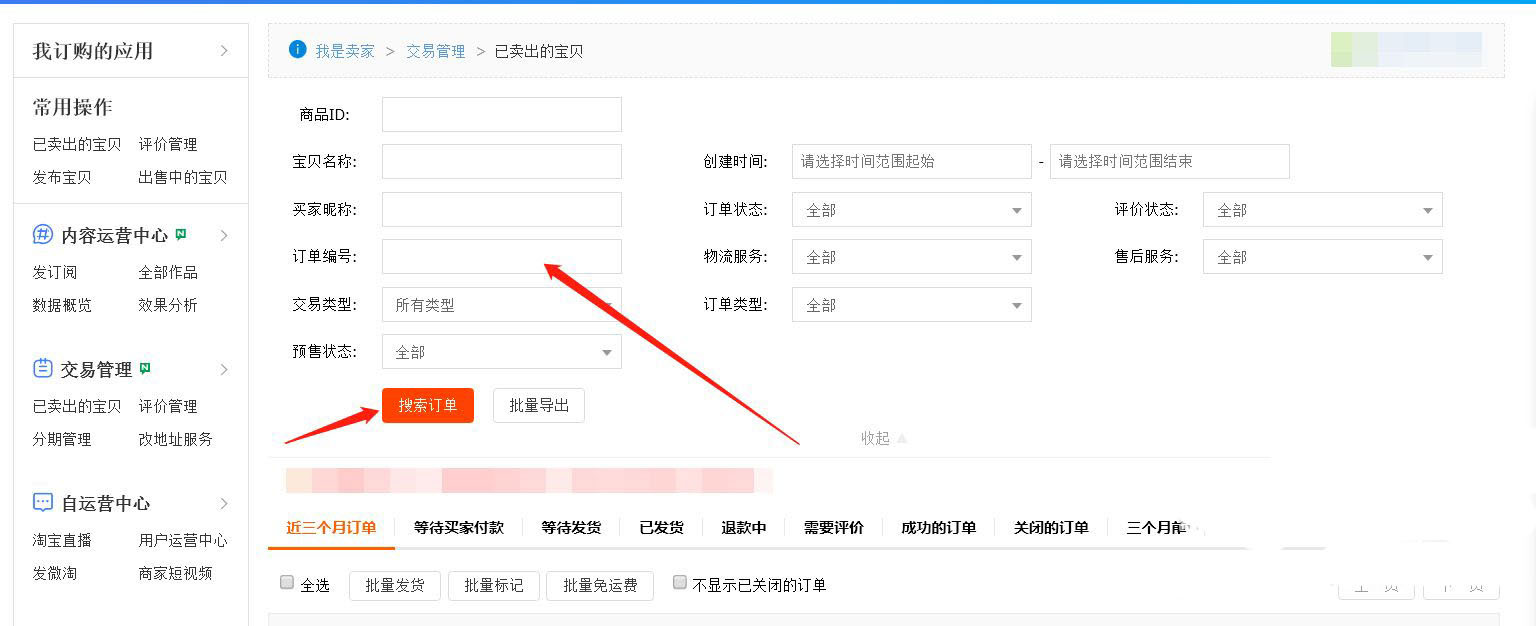Screen dimensions: 1536x626
Task: Open 发微淘 link in sidebar
Action: point(55,573)
